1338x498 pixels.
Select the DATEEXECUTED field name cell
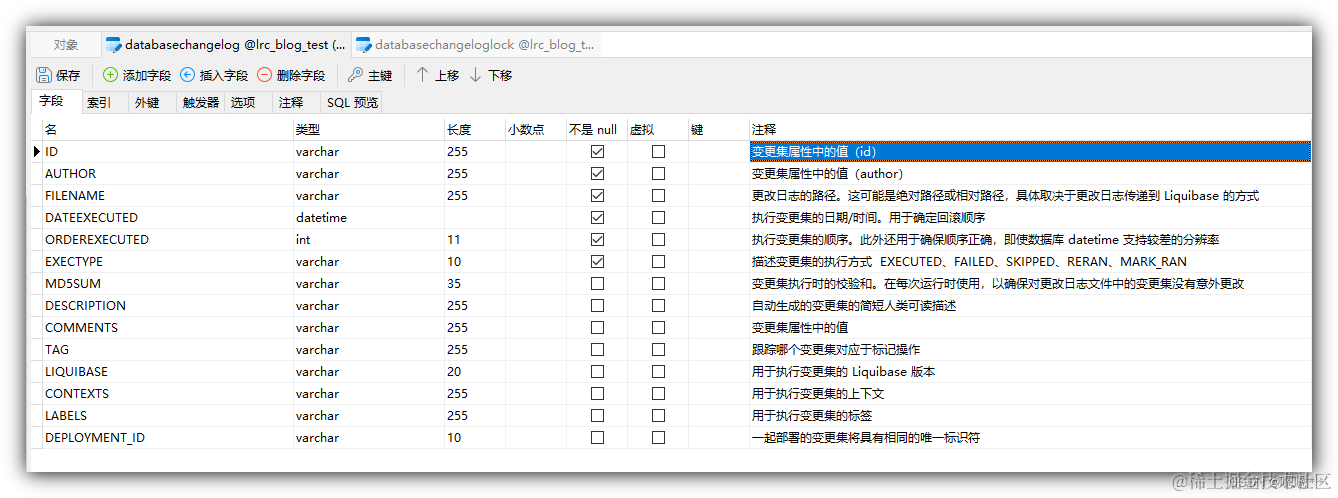click(167, 218)
